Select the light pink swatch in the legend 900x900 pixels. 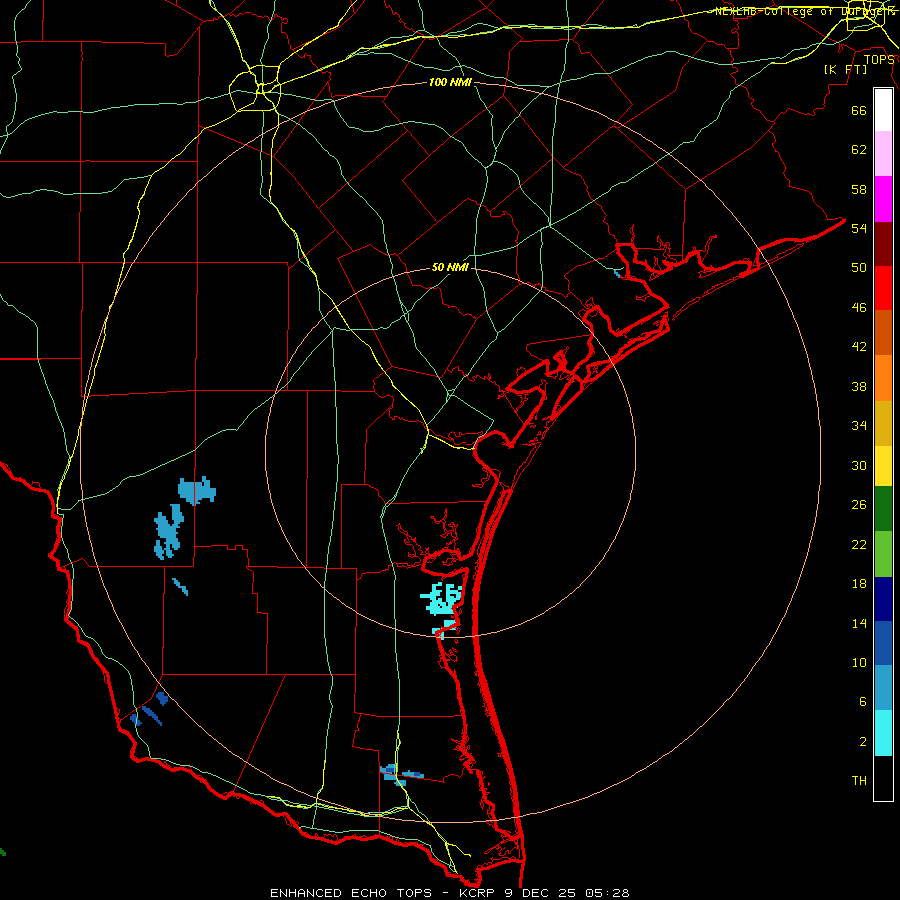pos(883,154)
